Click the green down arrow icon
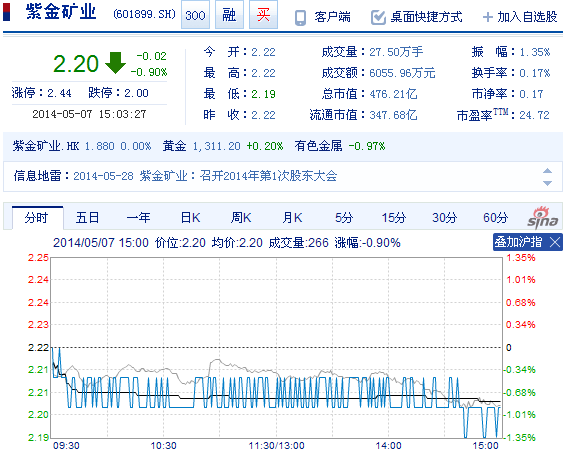Viewport: 563px width, 451px height. coord(115,63)
